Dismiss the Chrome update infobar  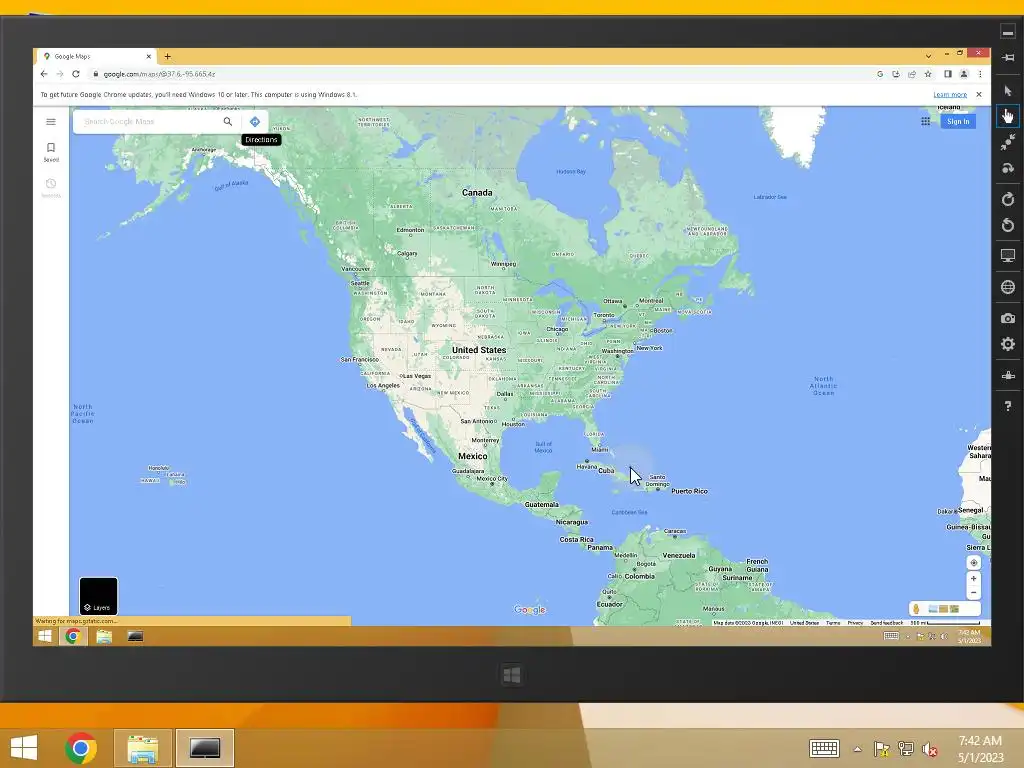[979, 95]
